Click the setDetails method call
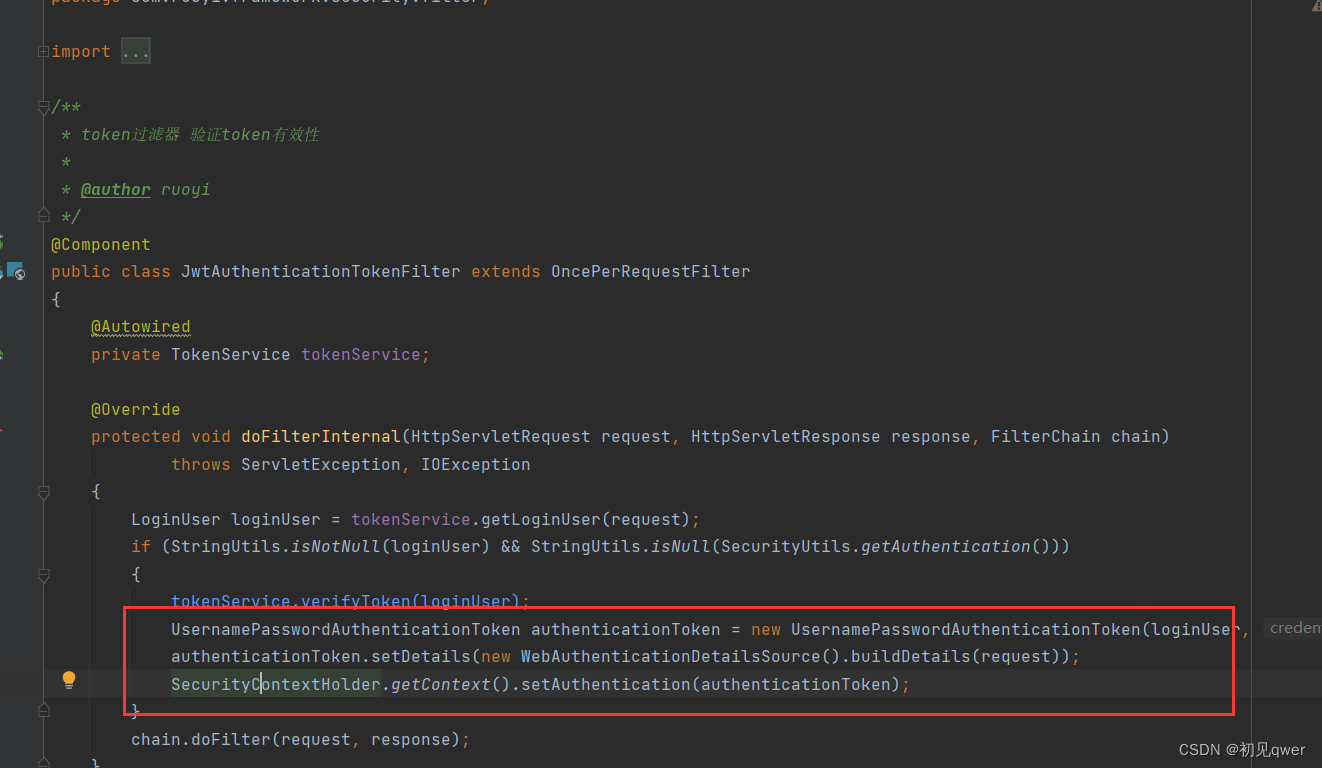Viewport: 1322px width, 768px height. pos(421,657)
